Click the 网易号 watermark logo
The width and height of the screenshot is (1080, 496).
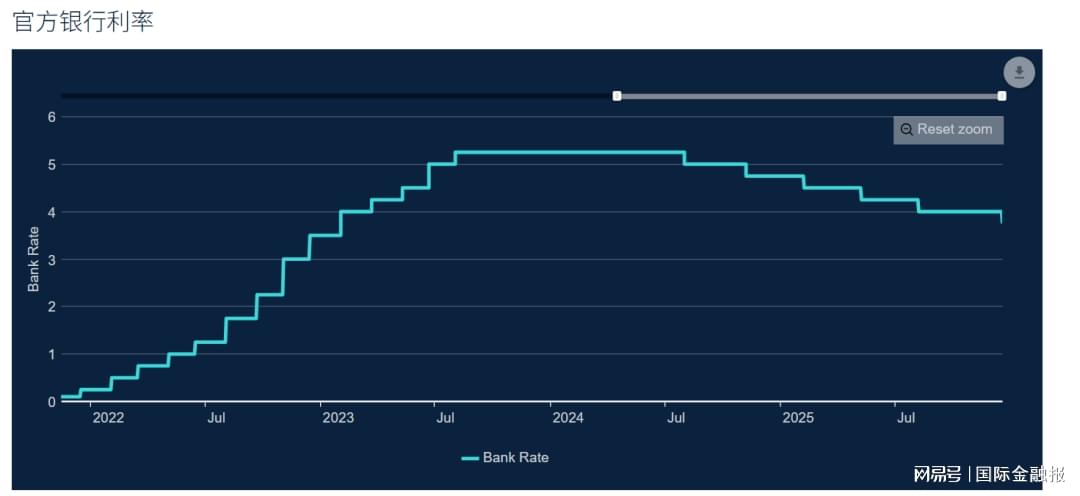tap(937, 474)
